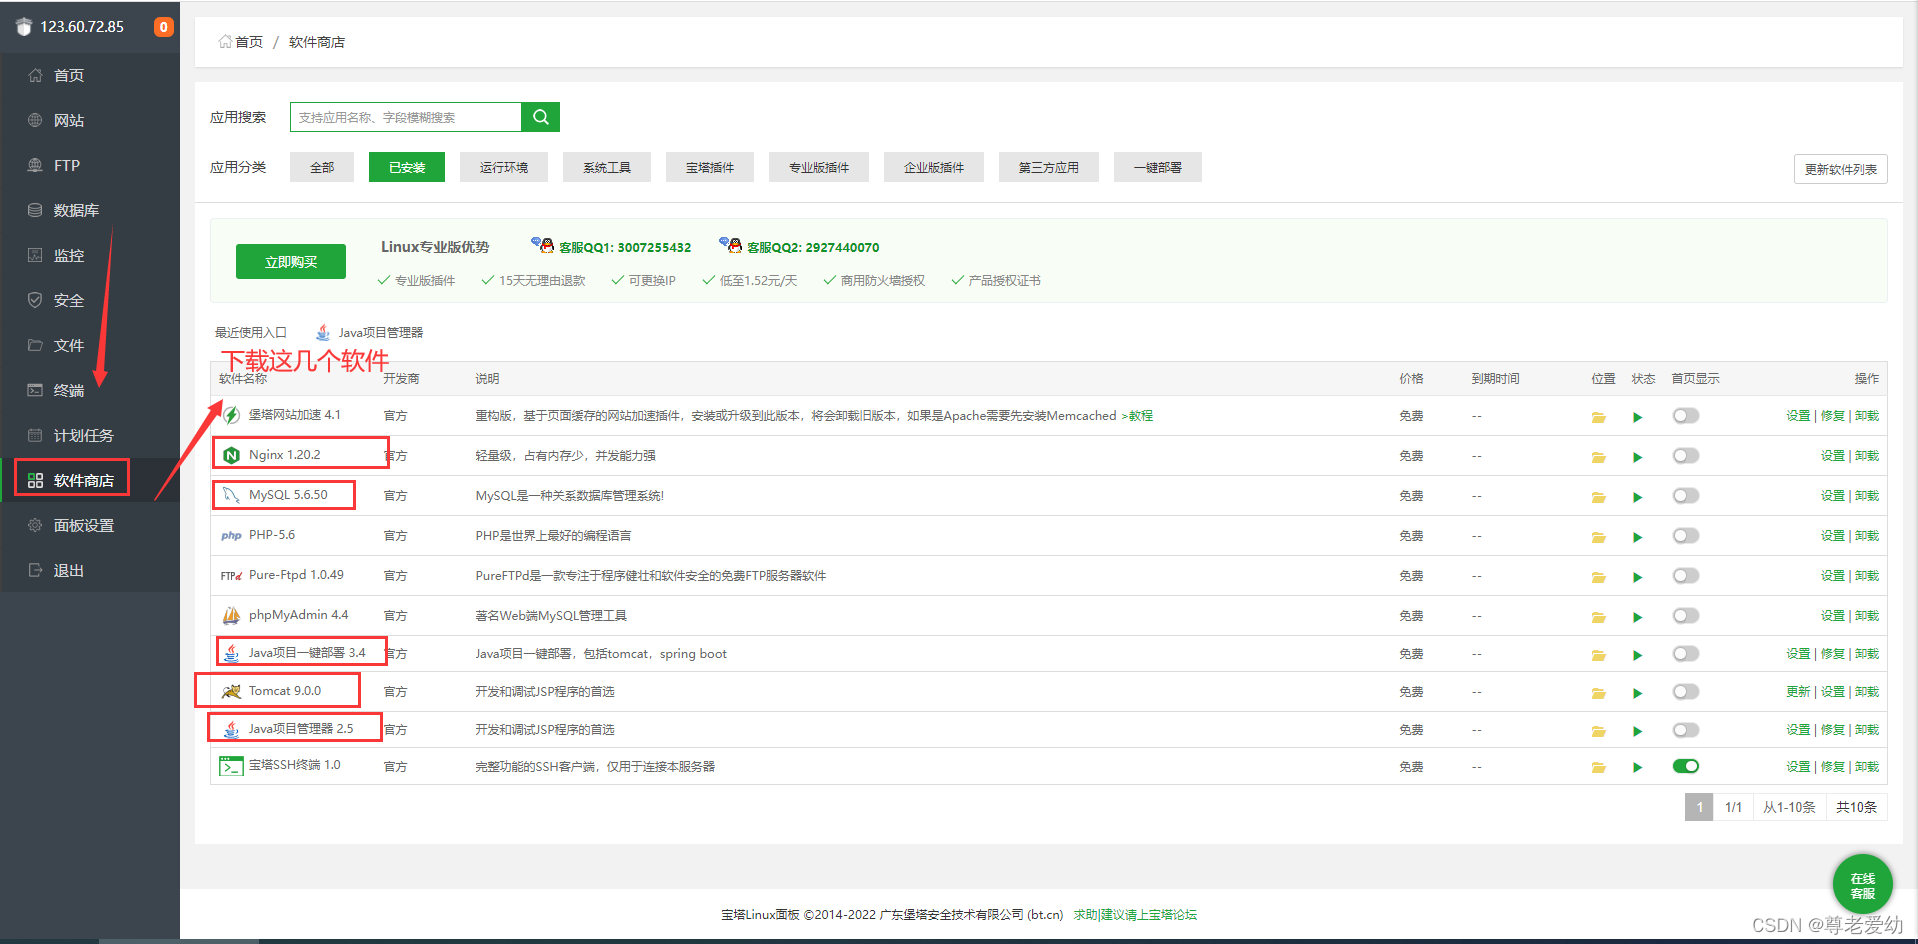The image size is (1918, 944).
Task: Click the 更新软件列表 button
Action: click(x=1840, y=169)
